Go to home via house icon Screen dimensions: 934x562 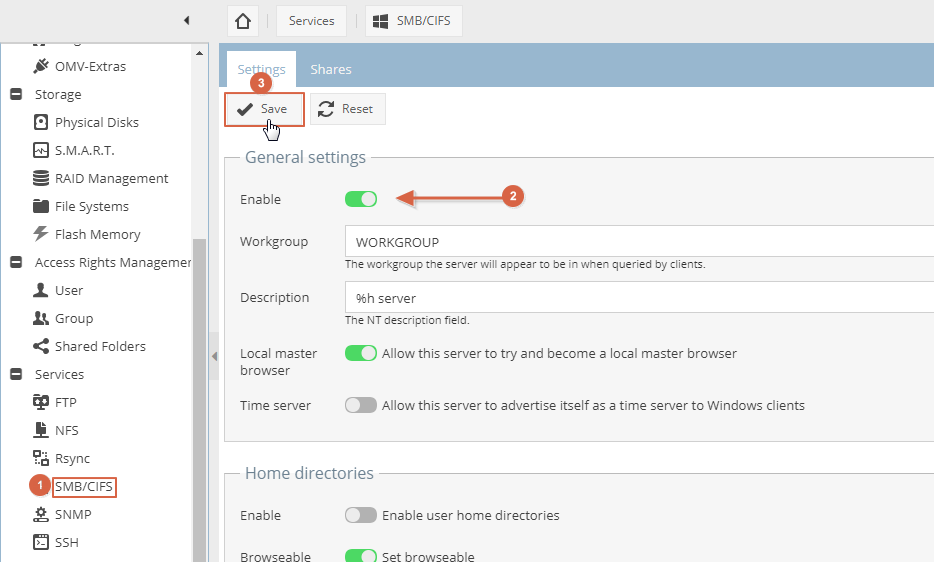point(242,21)
